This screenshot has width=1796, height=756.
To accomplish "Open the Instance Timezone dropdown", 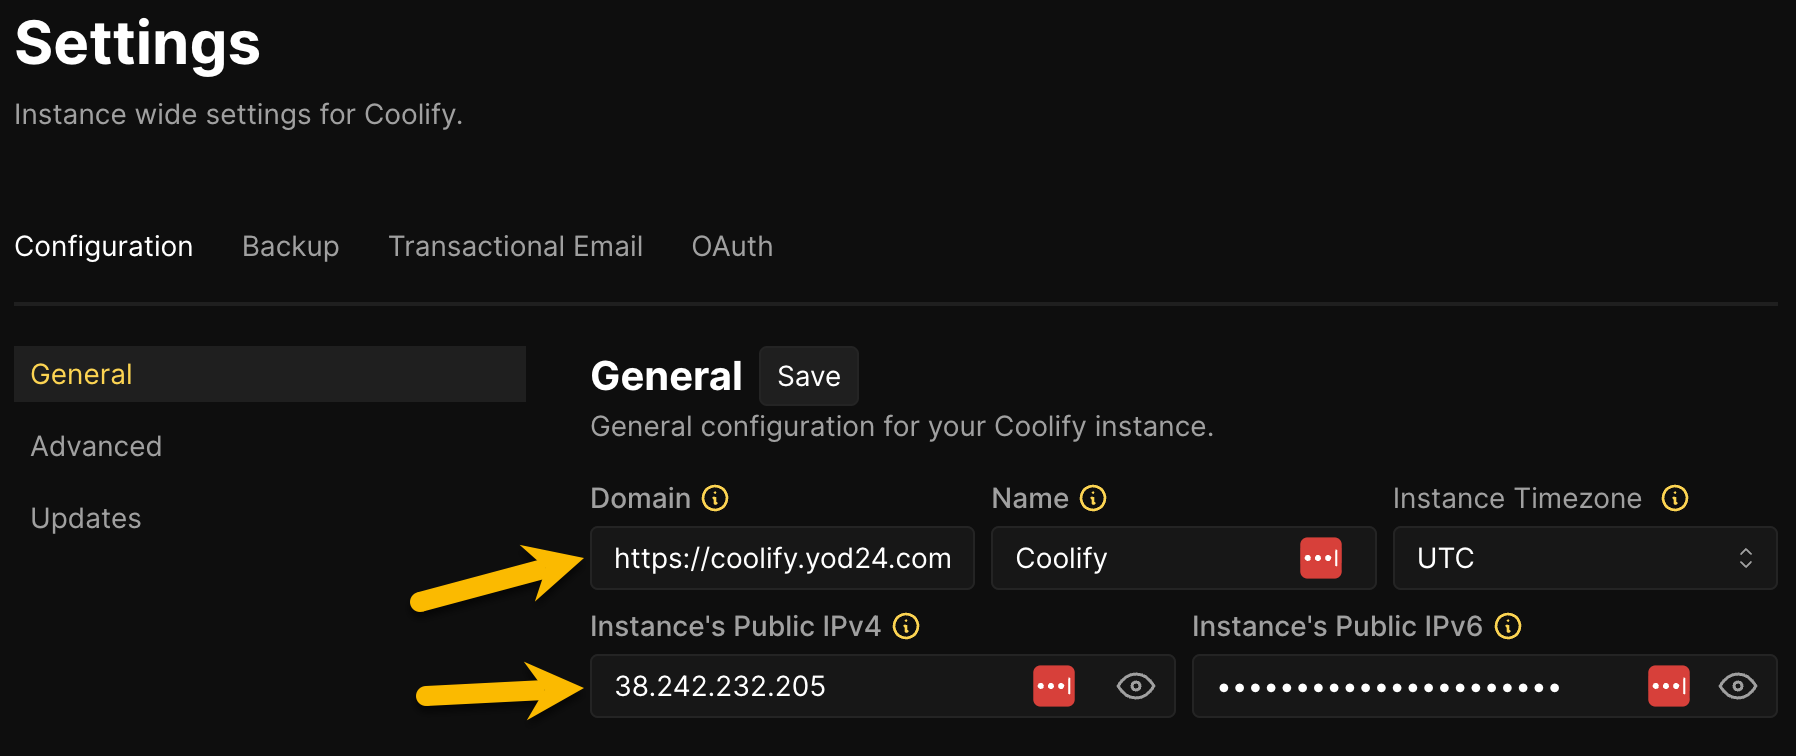I will click(x=1584, y=558).
